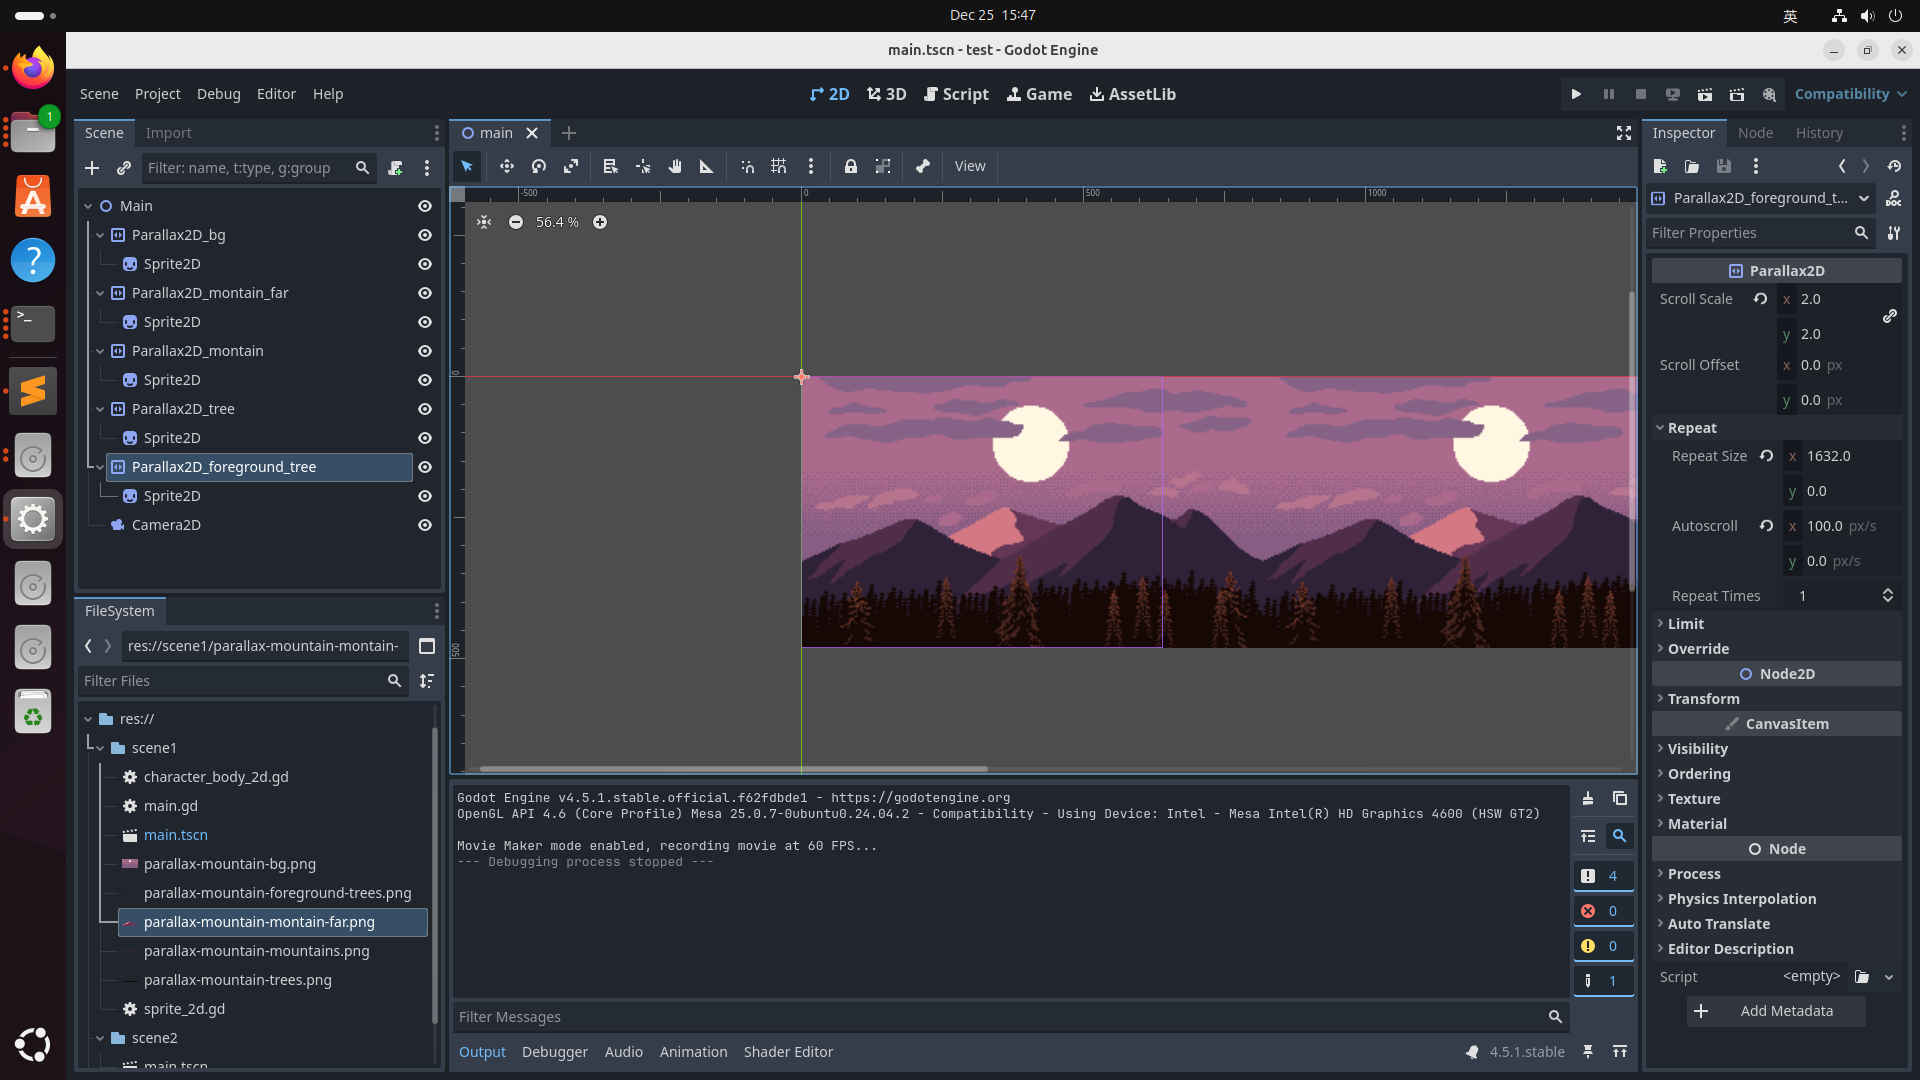This screenshot has height=1080, width=1920.
Task: Open the Compatibility renderer dropdown
Action: (x=1850, y=94)
